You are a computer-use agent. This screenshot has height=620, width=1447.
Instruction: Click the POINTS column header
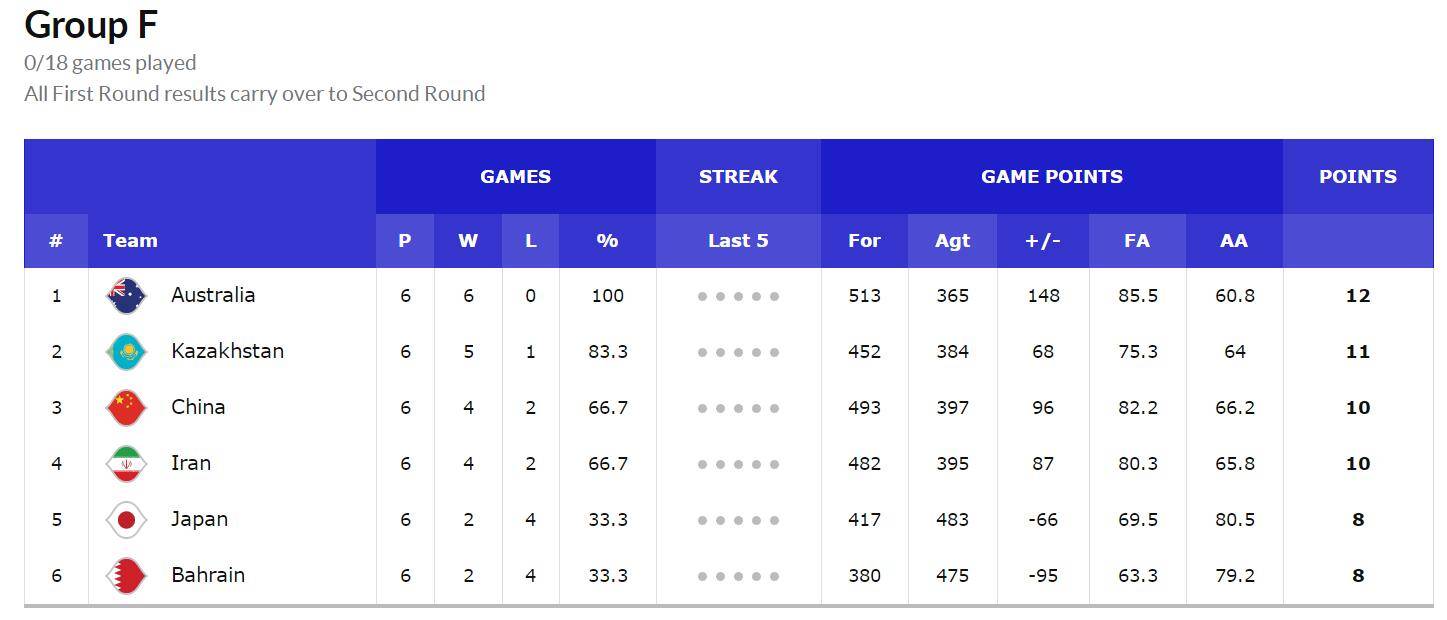pos(1358,177)
